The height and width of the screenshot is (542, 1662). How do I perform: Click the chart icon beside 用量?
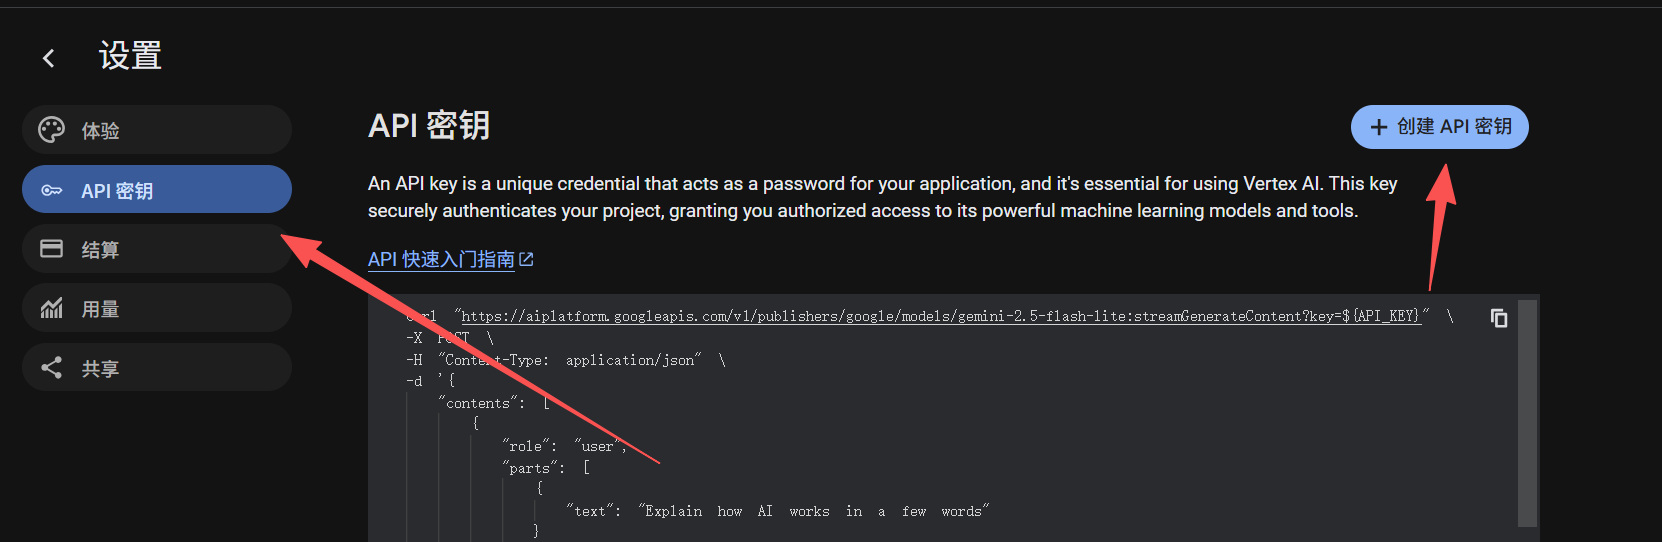click(51, 308)
